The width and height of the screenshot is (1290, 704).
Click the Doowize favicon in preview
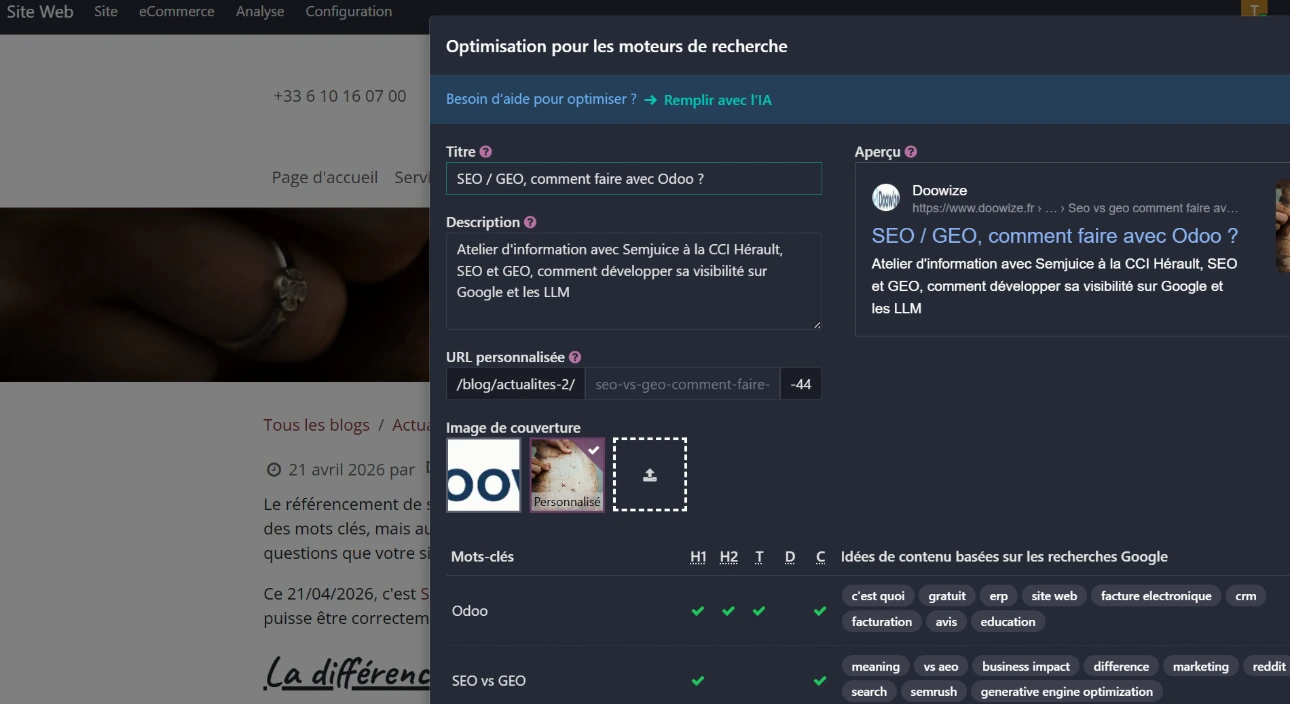(886, 198)
